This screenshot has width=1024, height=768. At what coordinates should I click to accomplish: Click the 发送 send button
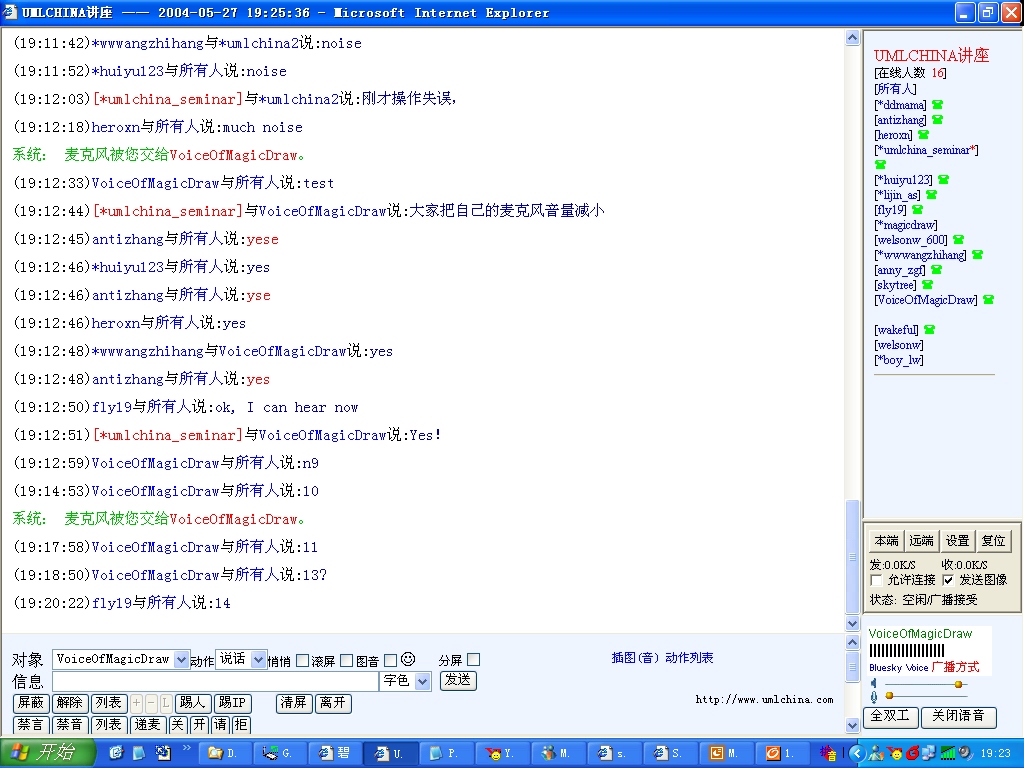click(x=458, y=680)
